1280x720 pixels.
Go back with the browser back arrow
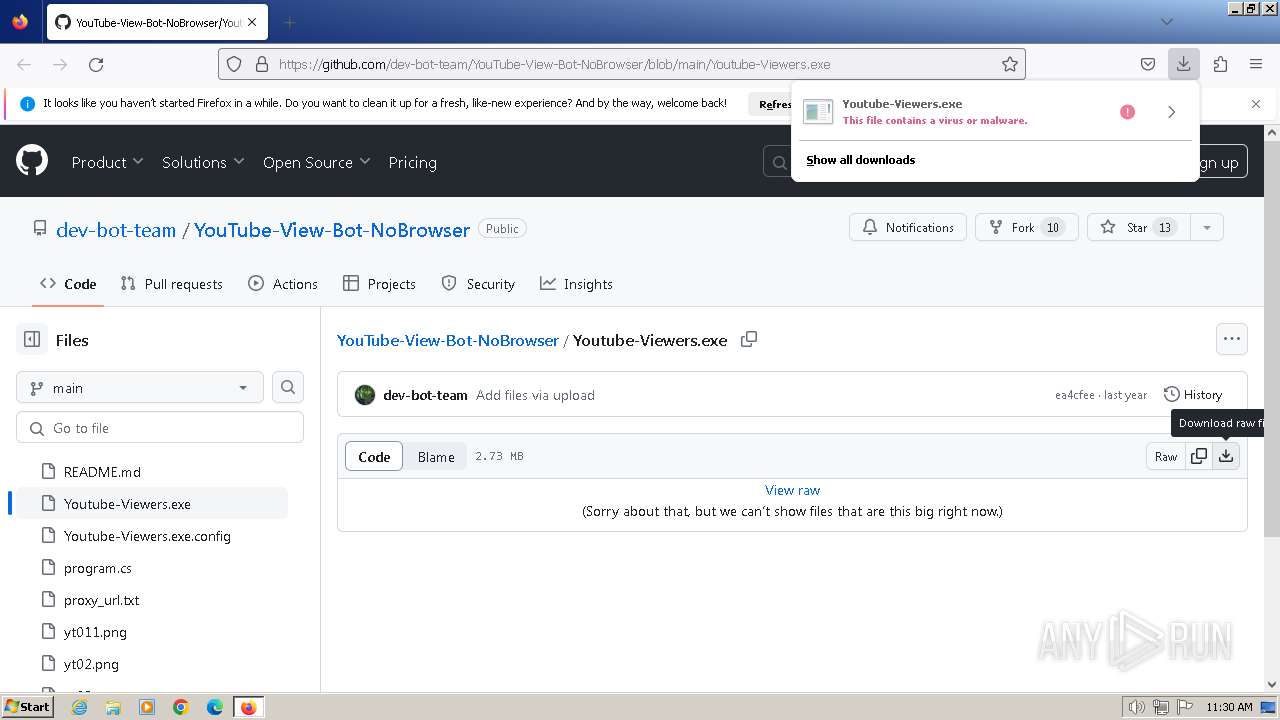coord(24,64)
